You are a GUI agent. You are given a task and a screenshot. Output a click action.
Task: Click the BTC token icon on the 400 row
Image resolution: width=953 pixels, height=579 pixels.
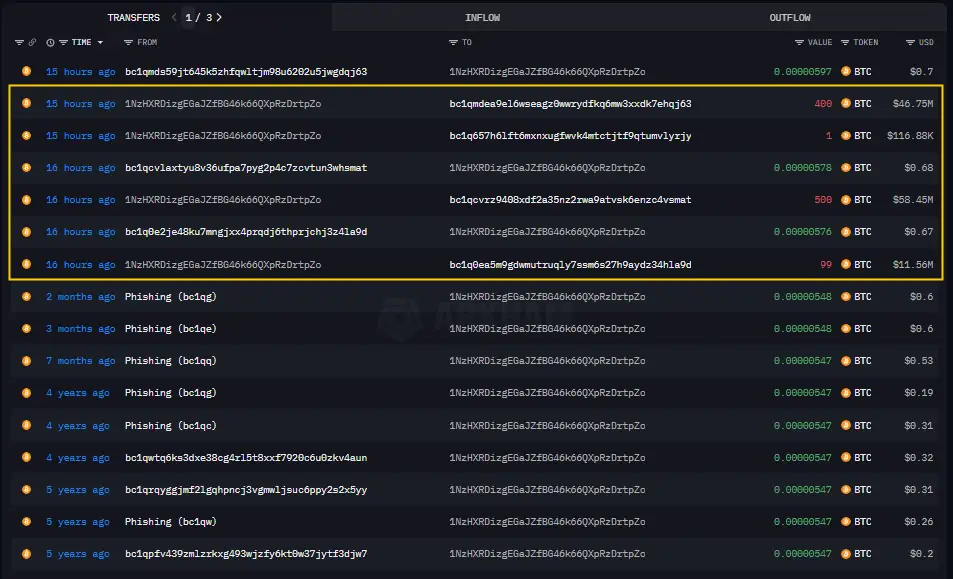(x=846, y=104)
